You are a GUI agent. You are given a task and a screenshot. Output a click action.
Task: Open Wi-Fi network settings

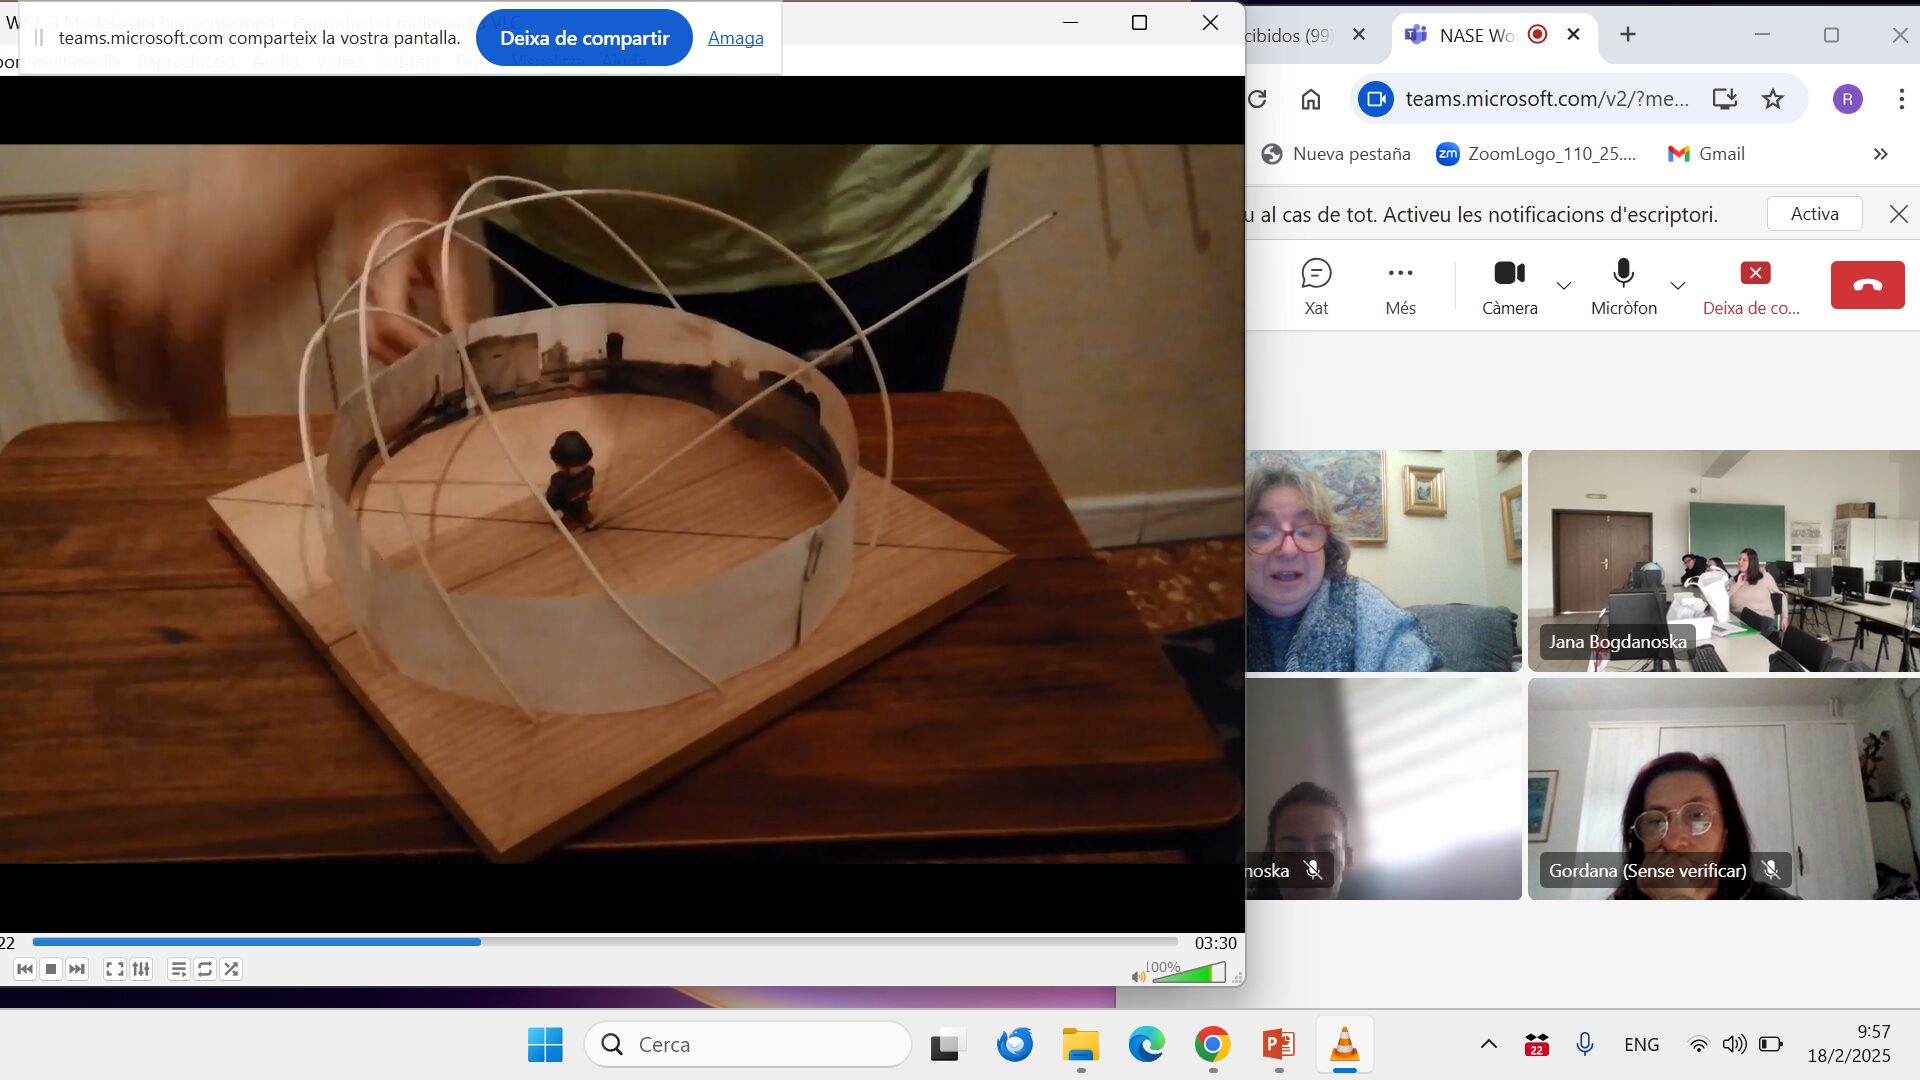[1698, 1045]
